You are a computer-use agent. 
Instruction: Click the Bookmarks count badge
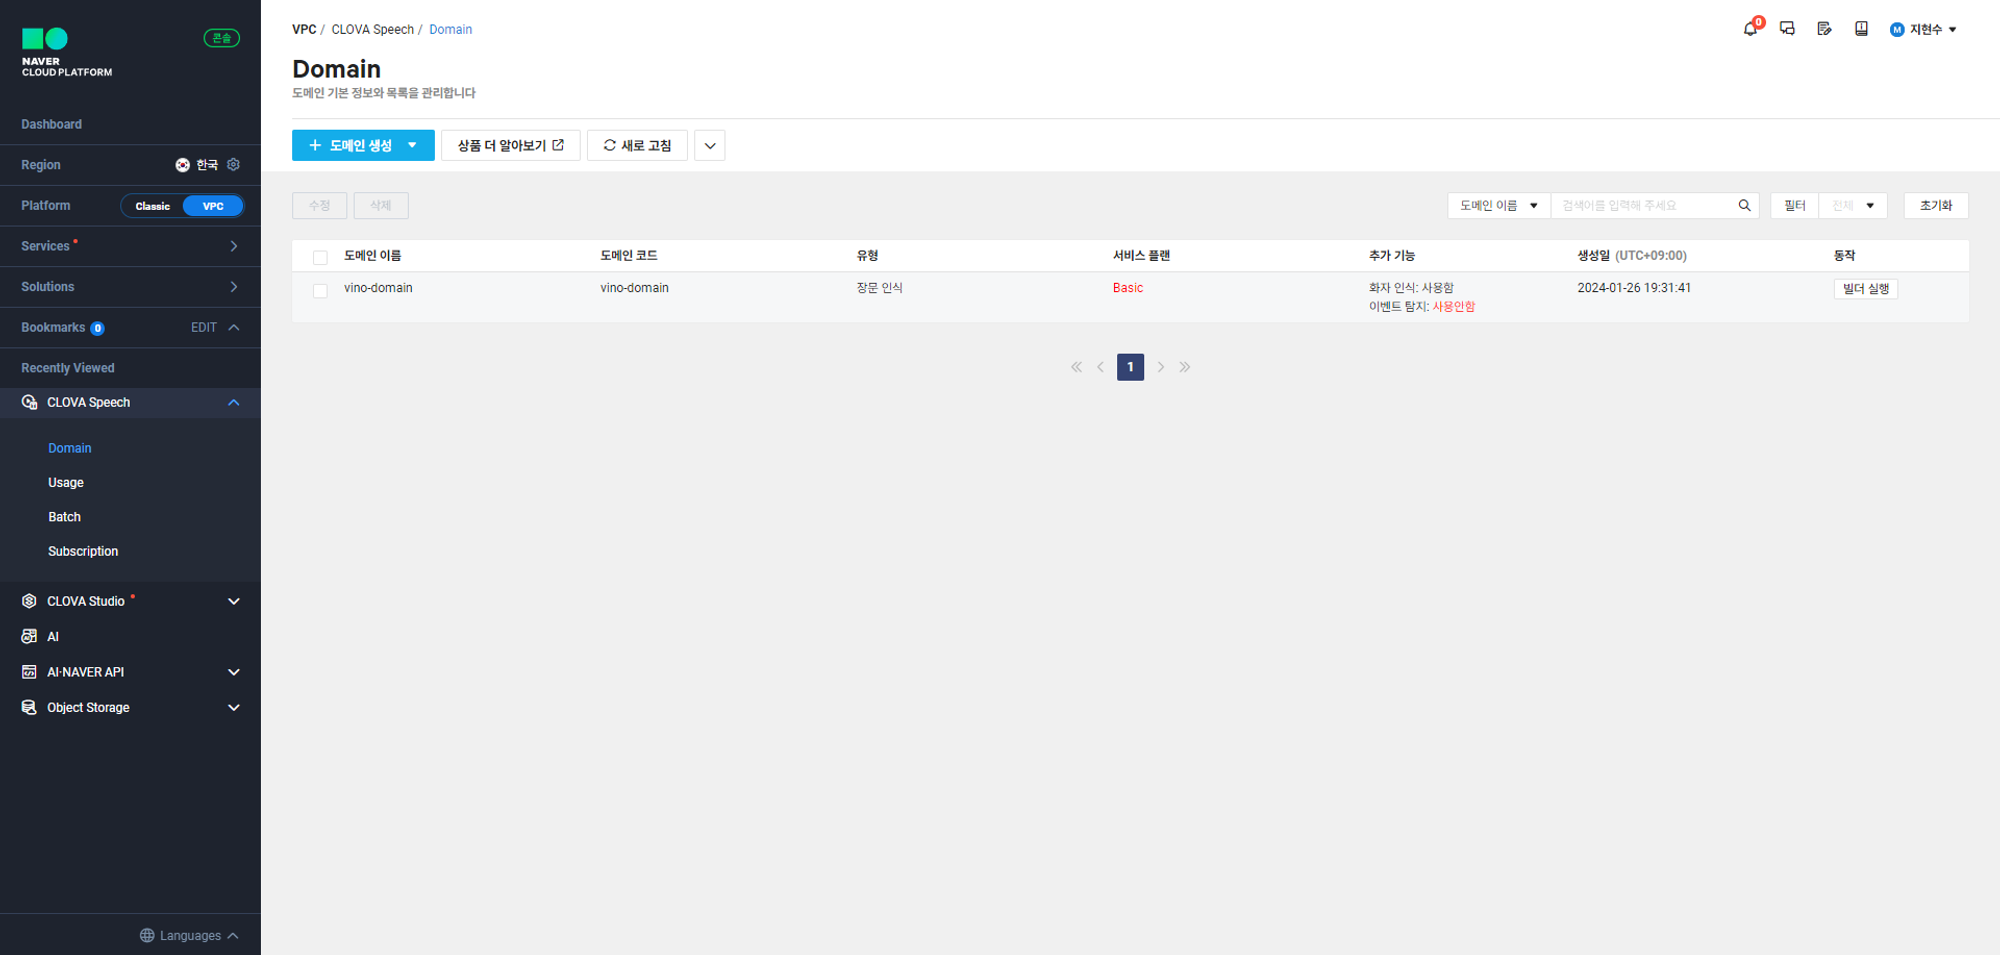pyautogui.click(x=97, y=328)
